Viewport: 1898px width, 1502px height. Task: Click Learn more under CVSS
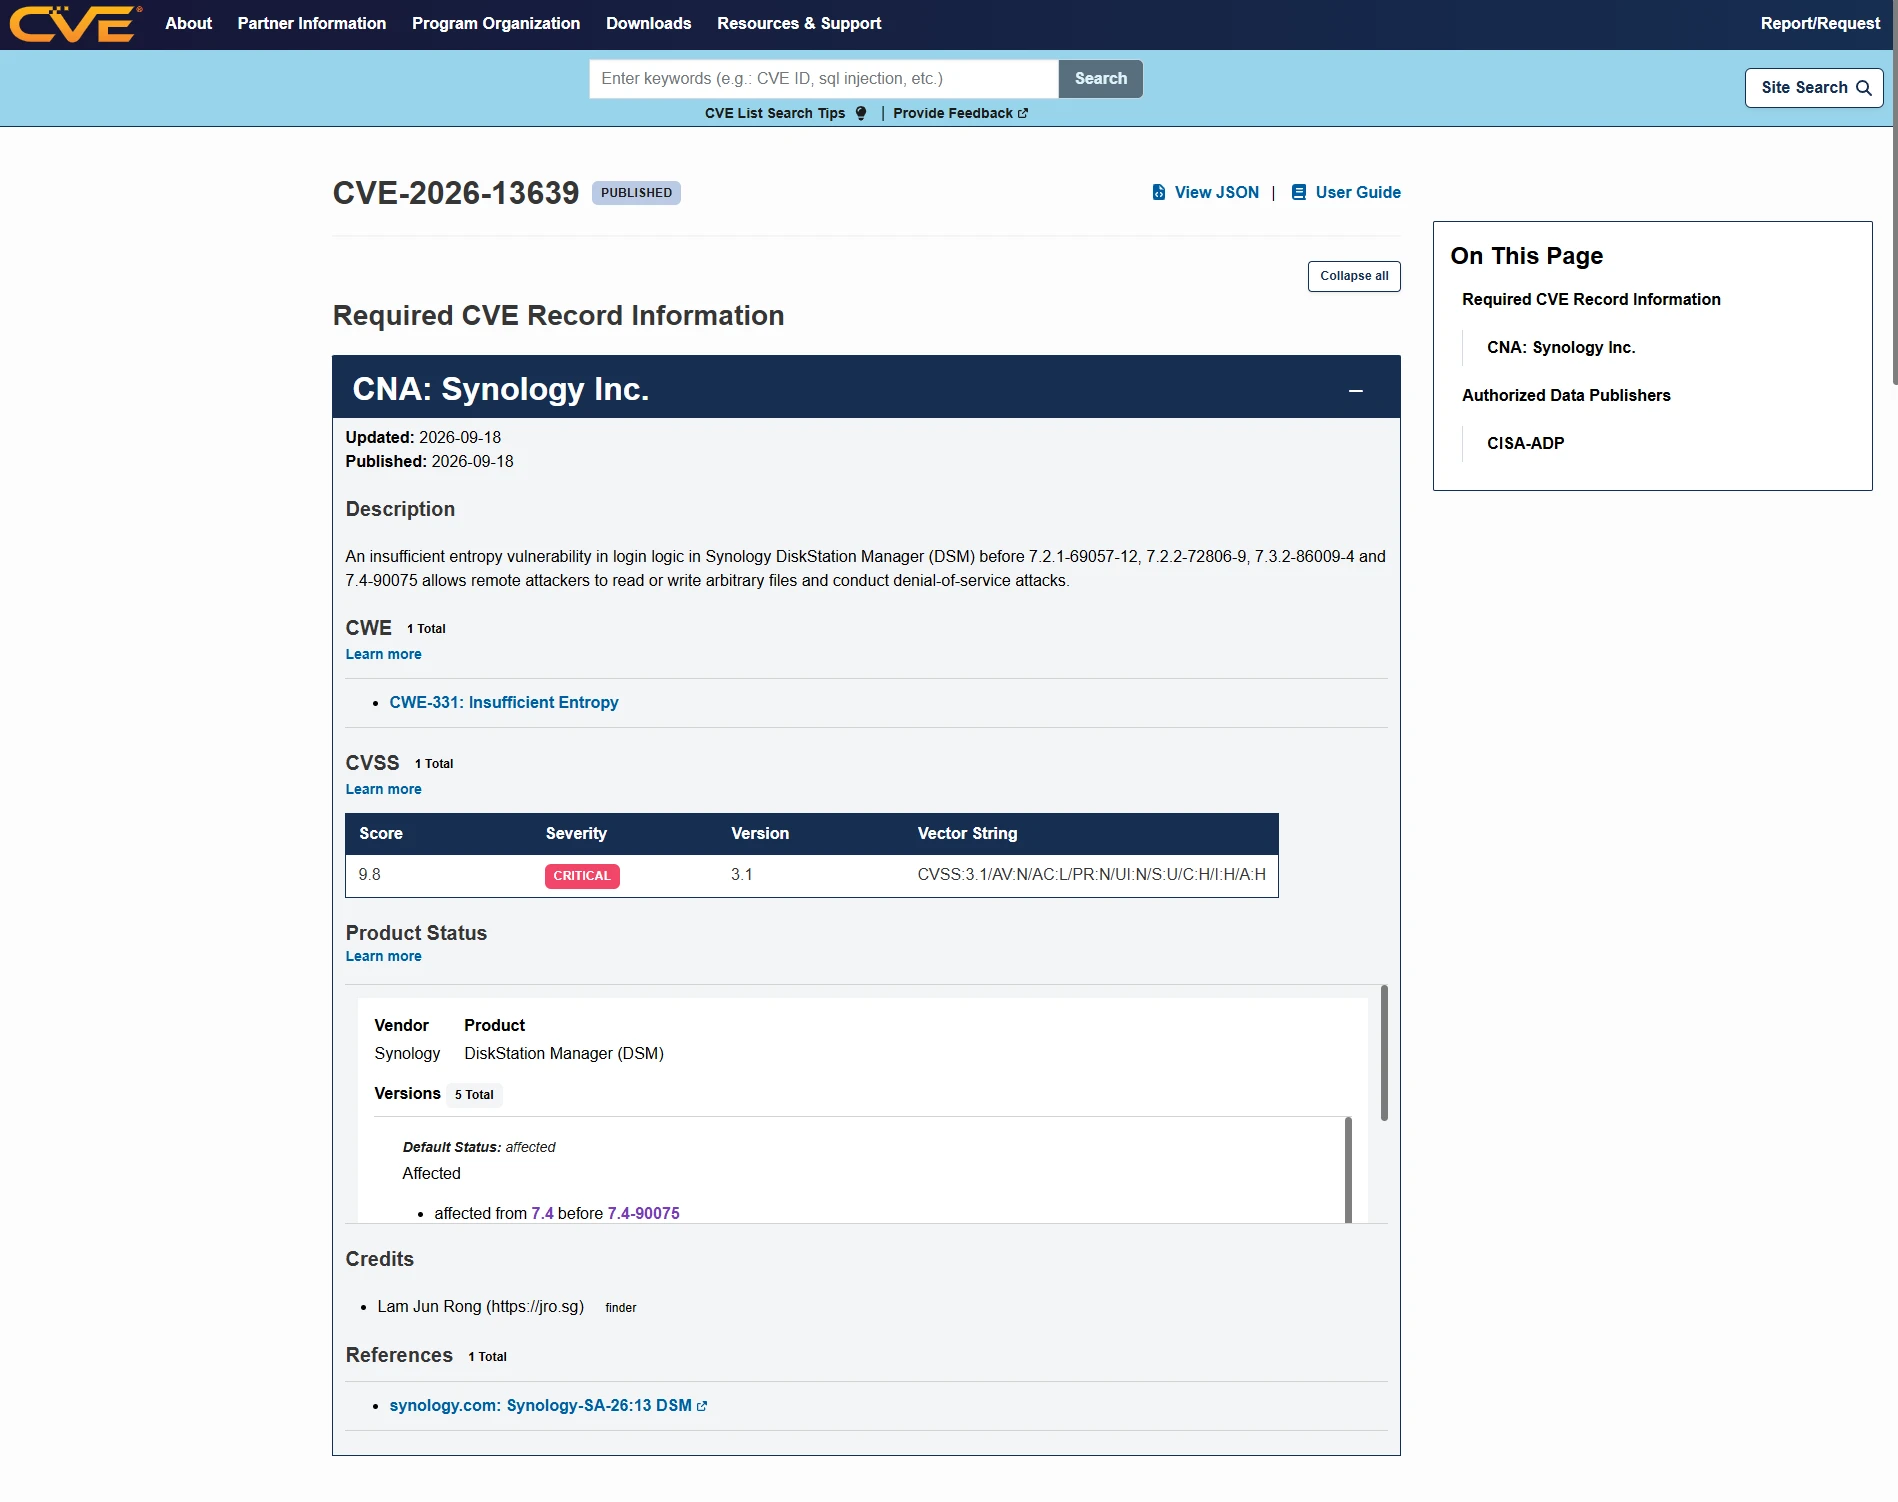coord(383,789)
